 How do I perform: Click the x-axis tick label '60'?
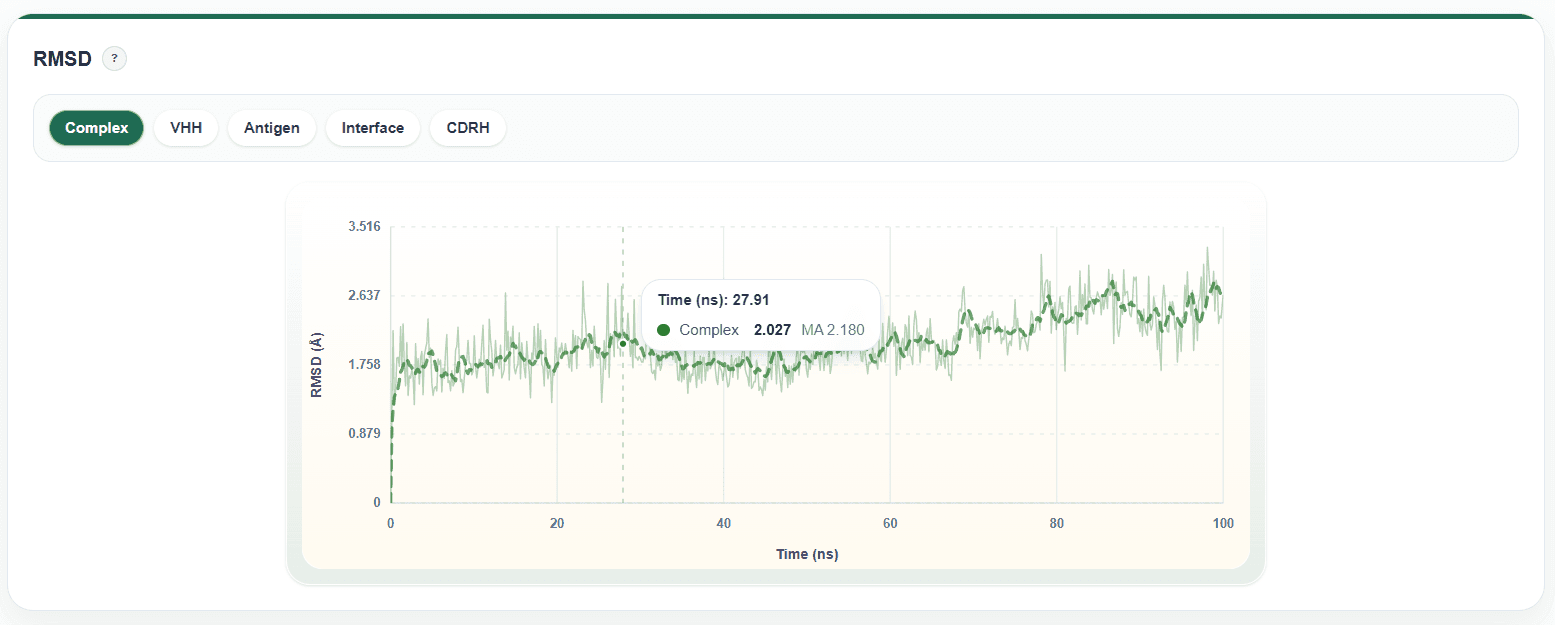(890, 523)
